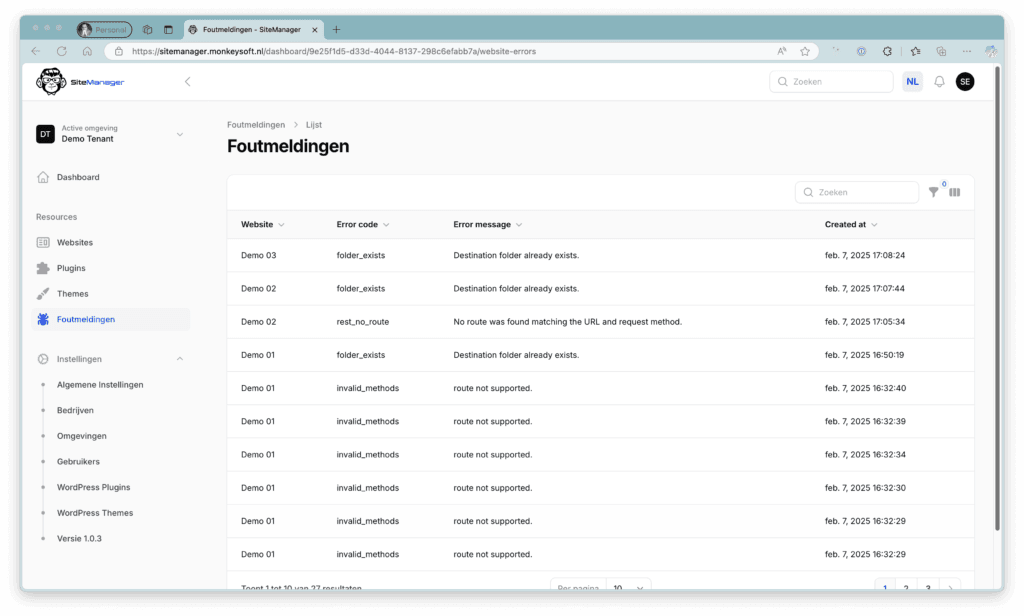
Task: Collapse the Instellingen section chevron
Action: [180, 358]
